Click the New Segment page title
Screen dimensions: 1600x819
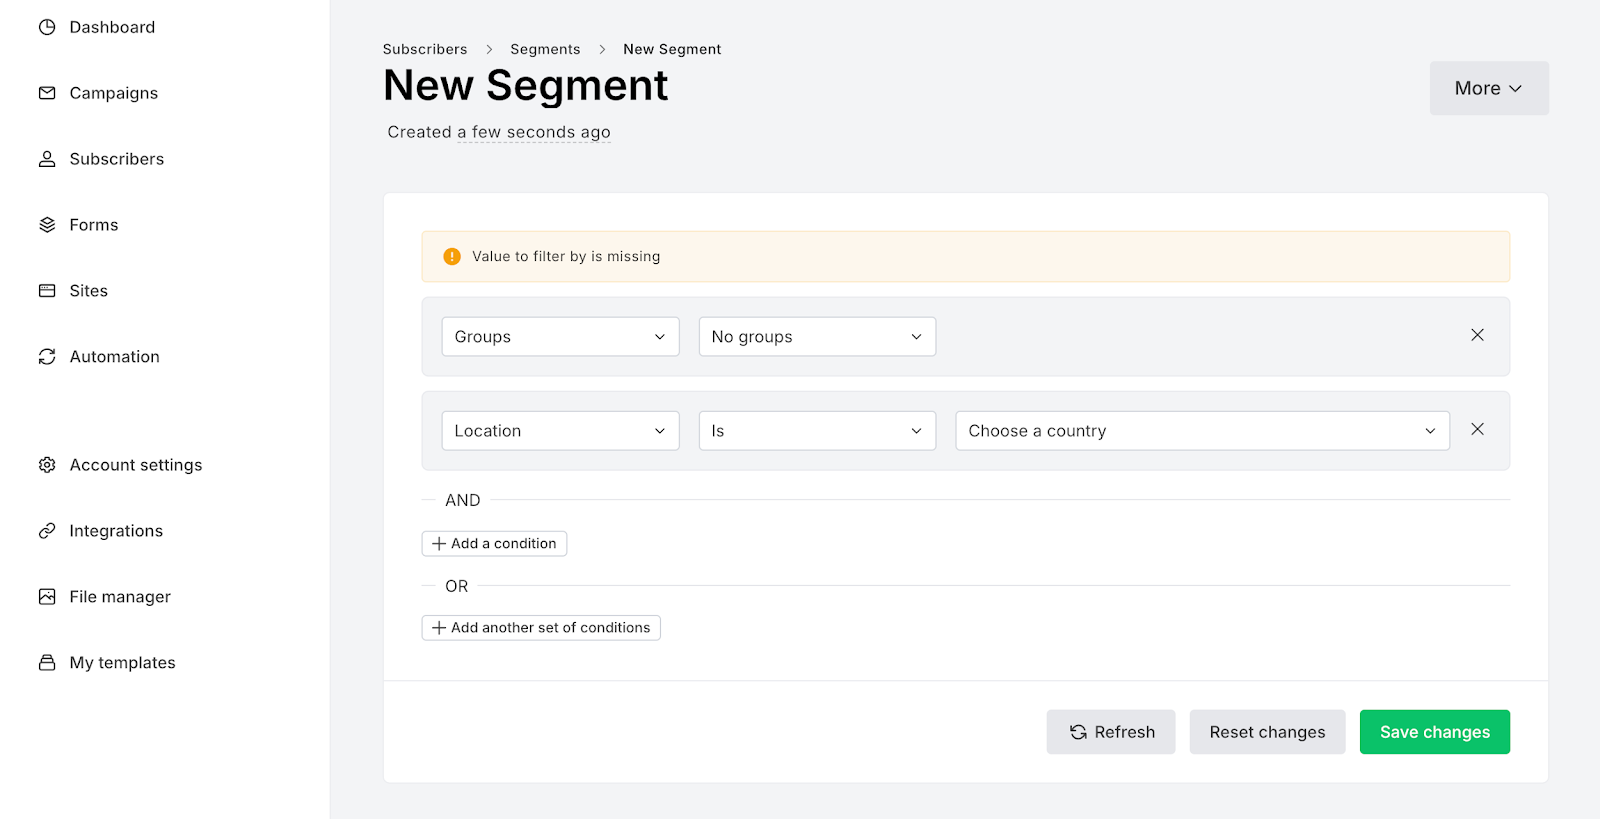[x=526, y=86]
